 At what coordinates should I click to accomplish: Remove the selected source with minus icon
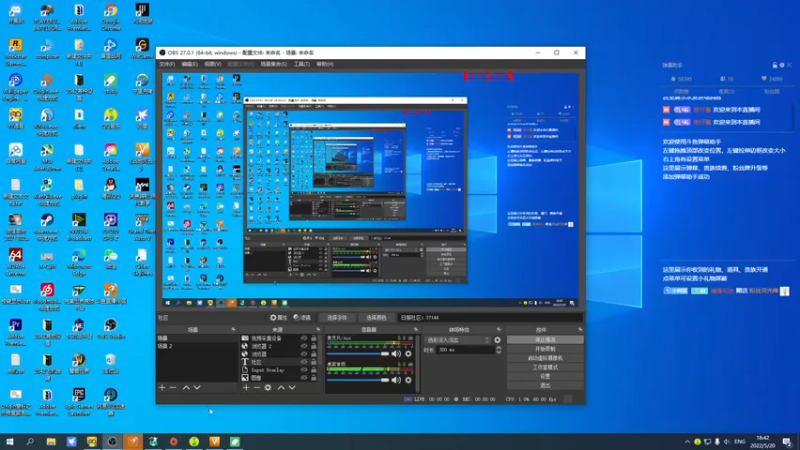257,388
